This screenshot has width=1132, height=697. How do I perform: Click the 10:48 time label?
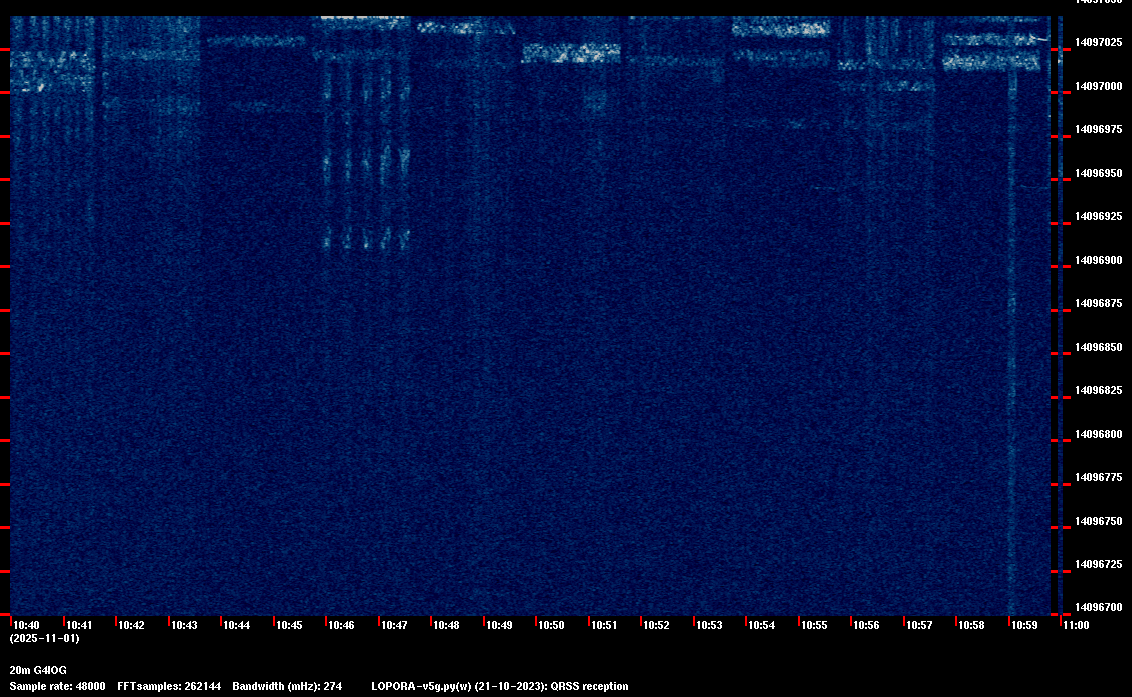point(446,625)
